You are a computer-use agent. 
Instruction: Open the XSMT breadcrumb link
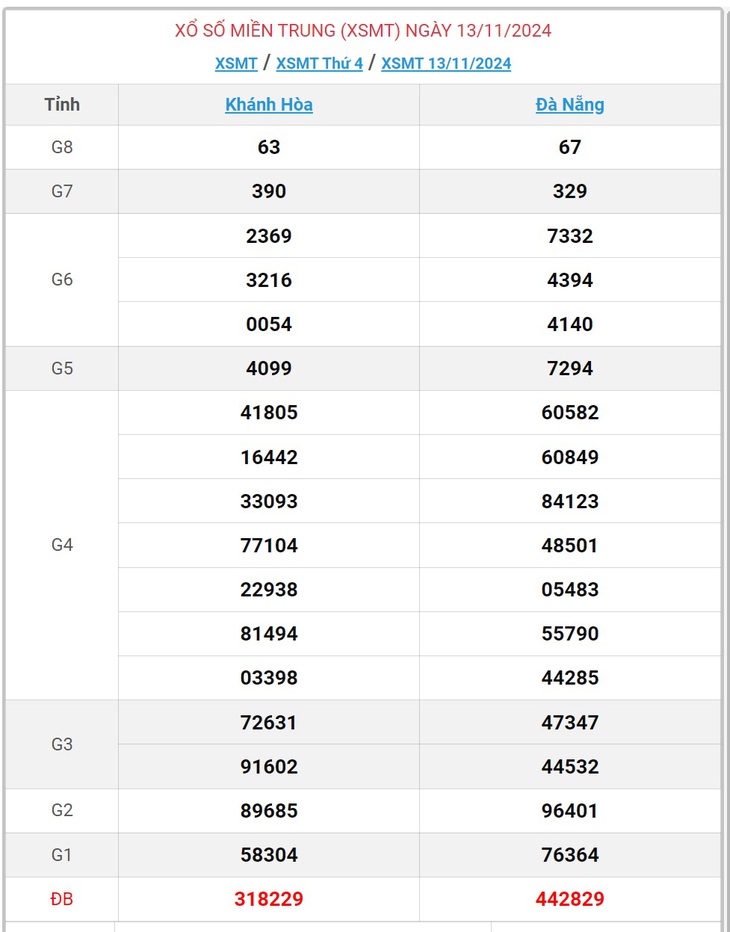(236, 64)
